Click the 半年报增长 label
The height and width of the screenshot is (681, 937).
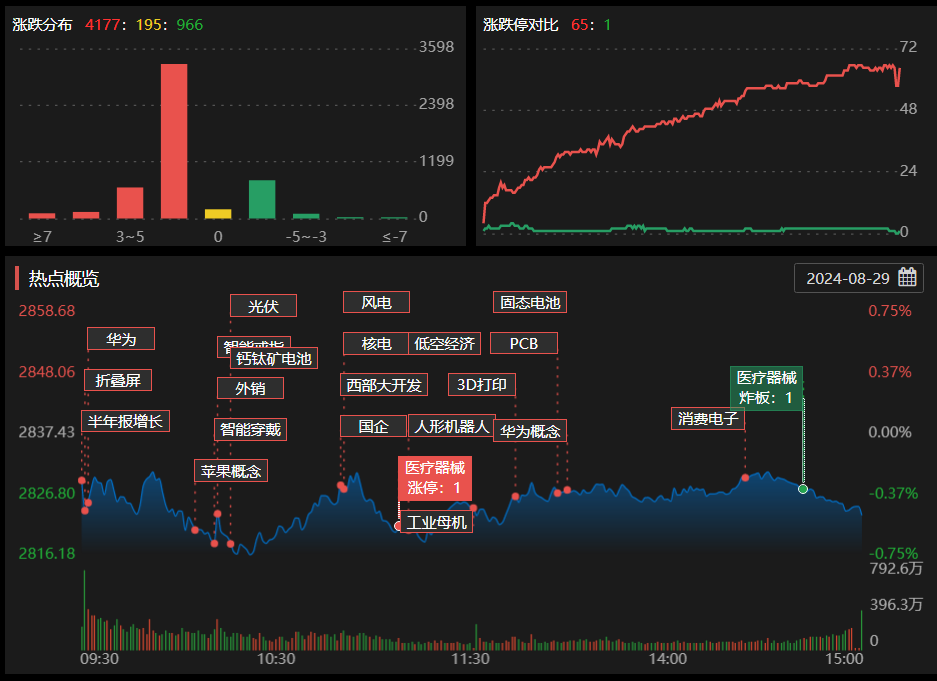(x=125, y=421)
